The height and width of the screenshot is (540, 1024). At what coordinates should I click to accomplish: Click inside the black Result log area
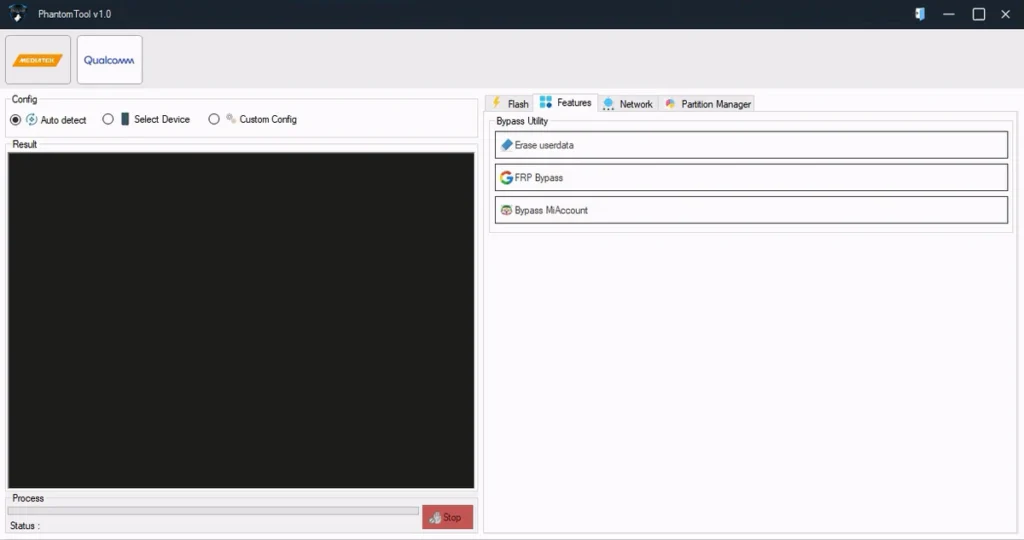pyautogui.click(x=241, y=320)
